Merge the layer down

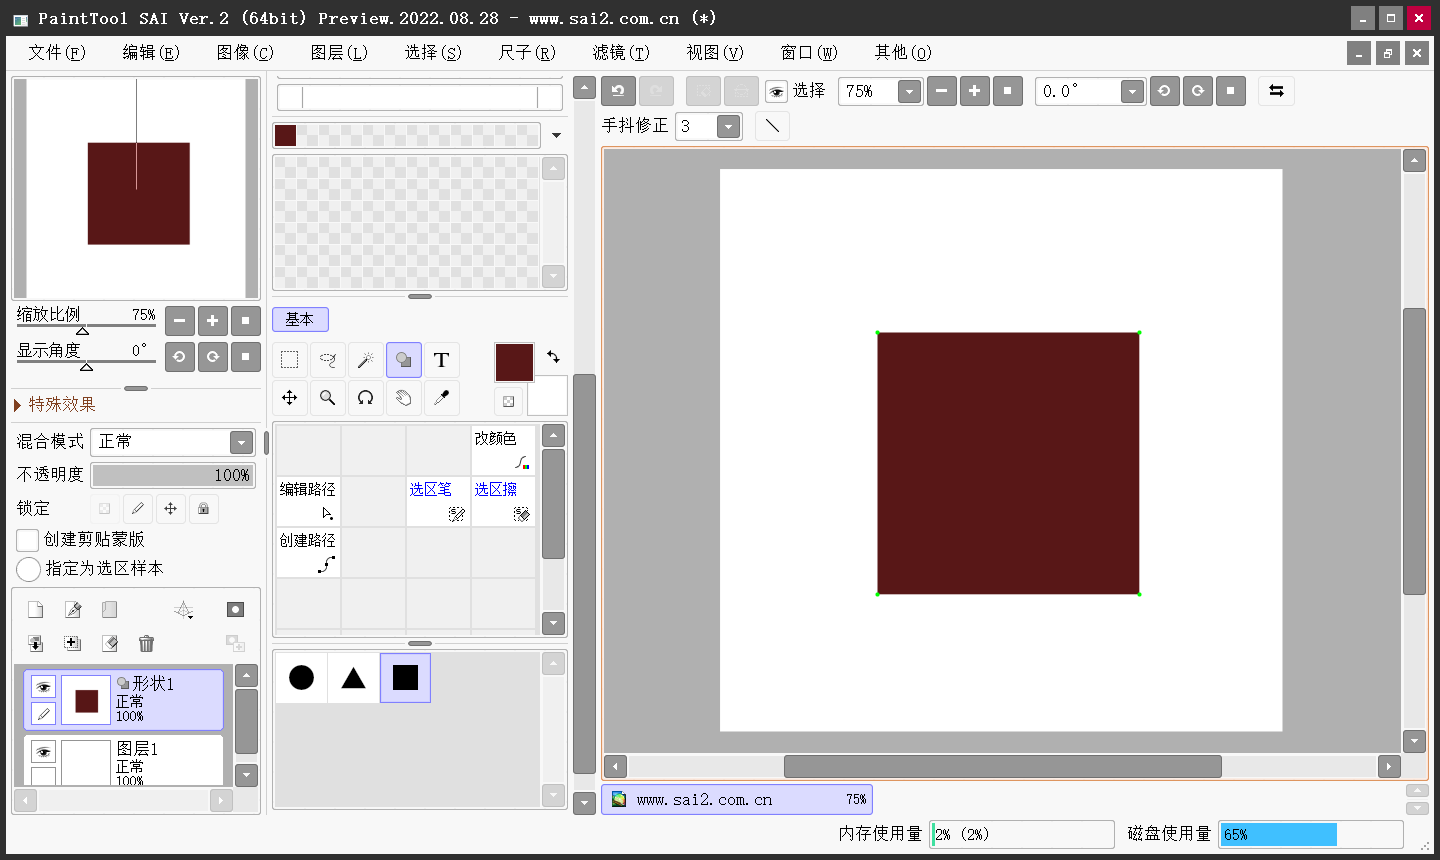73,644
